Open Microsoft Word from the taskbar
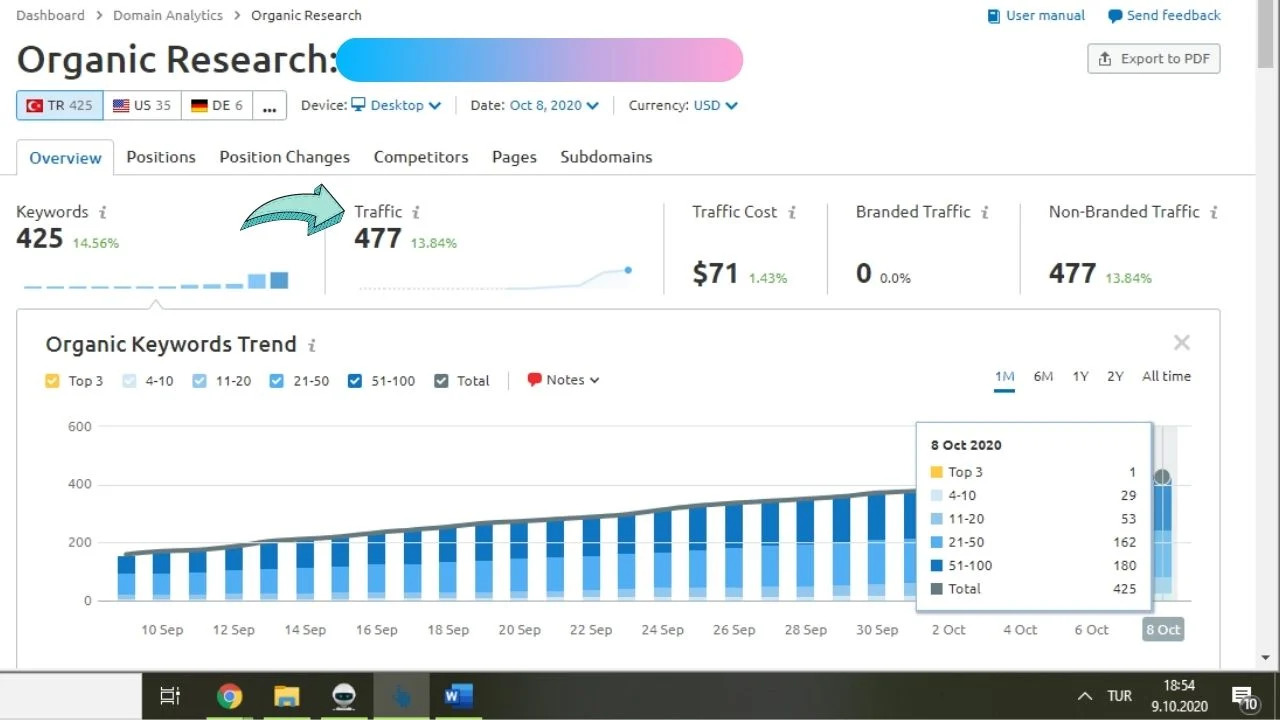1280x720 pixels. pyautogui.click(x=458, y=696)
